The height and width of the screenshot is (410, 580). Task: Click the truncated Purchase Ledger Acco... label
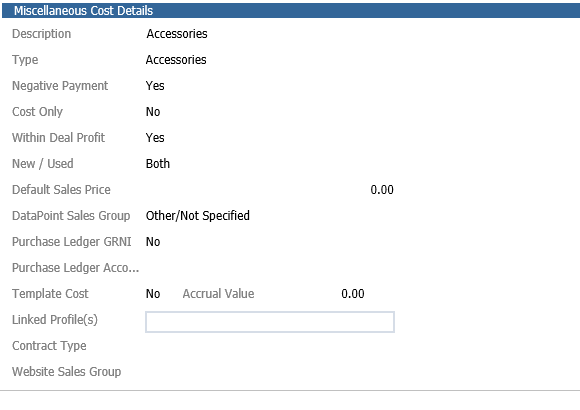75,268
